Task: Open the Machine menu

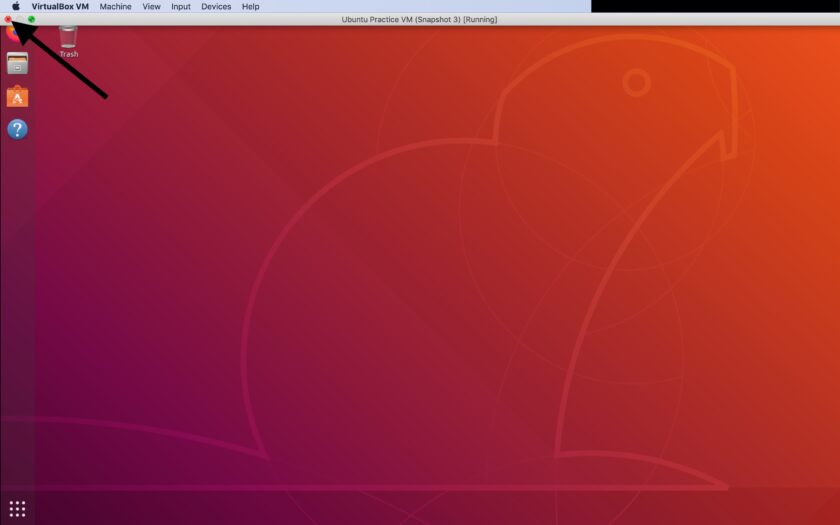Action: point(115,6)
